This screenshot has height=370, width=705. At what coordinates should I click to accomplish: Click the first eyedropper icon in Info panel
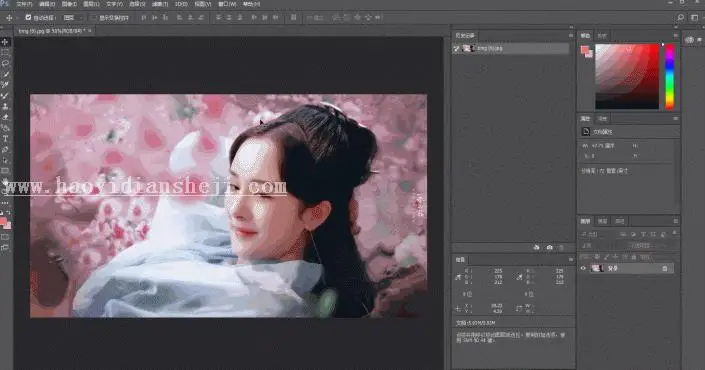point(458,277)
